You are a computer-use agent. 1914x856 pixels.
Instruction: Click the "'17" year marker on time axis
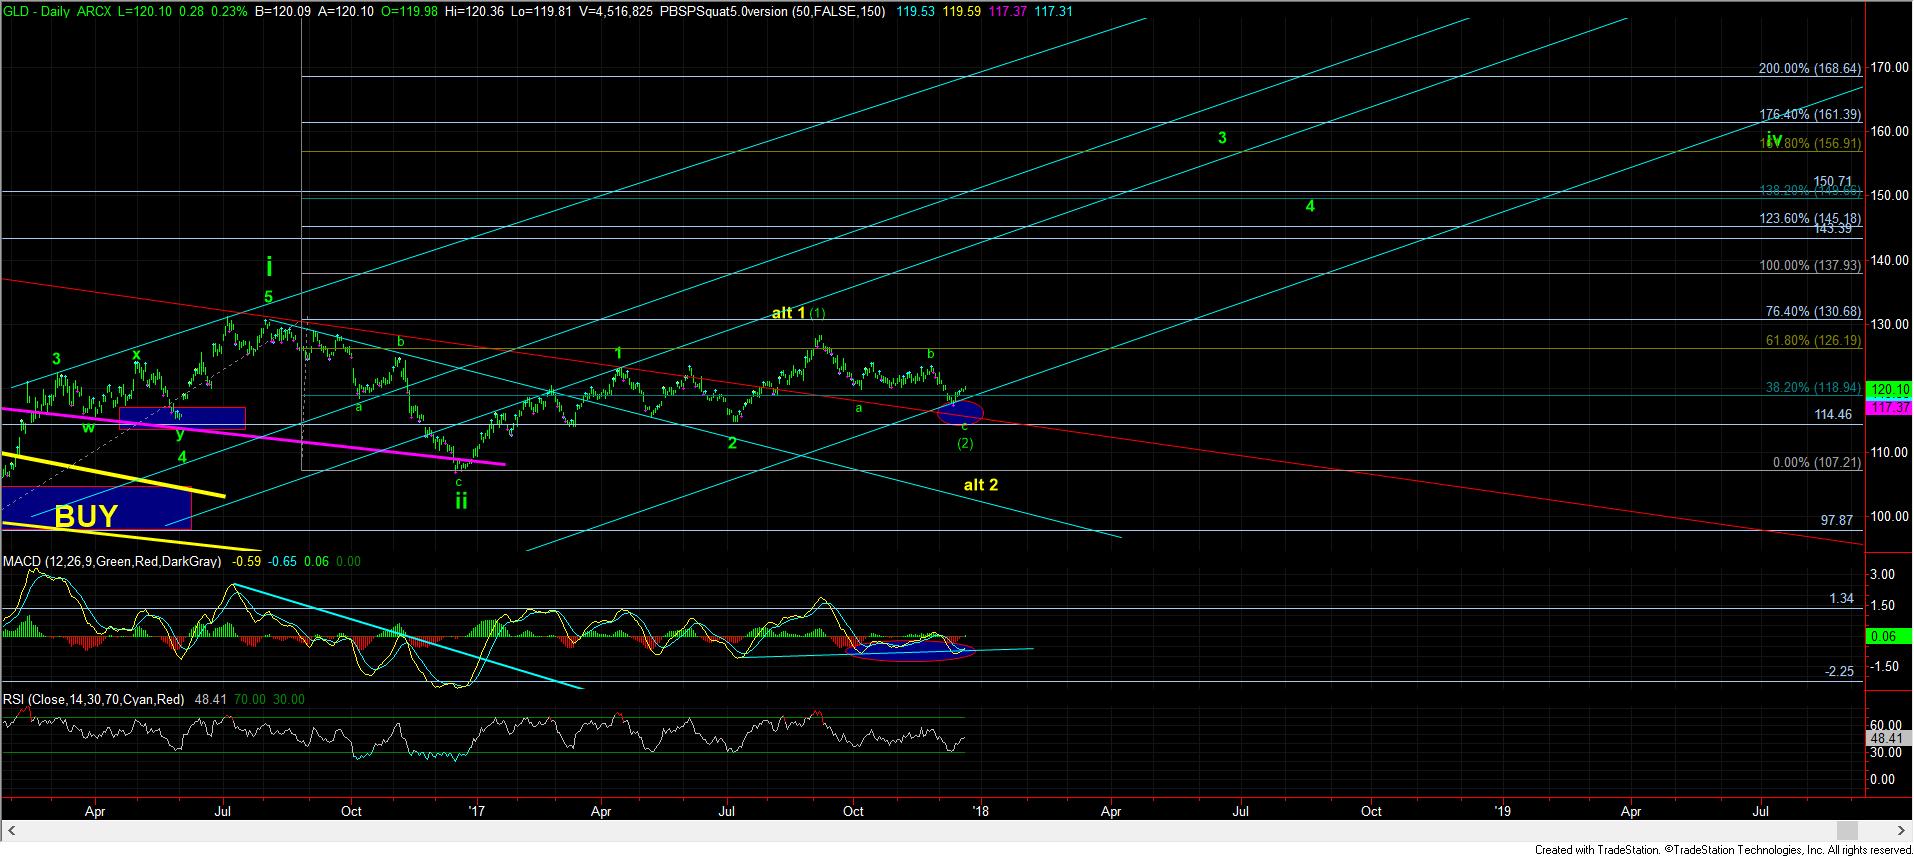[x=475, y=811]
